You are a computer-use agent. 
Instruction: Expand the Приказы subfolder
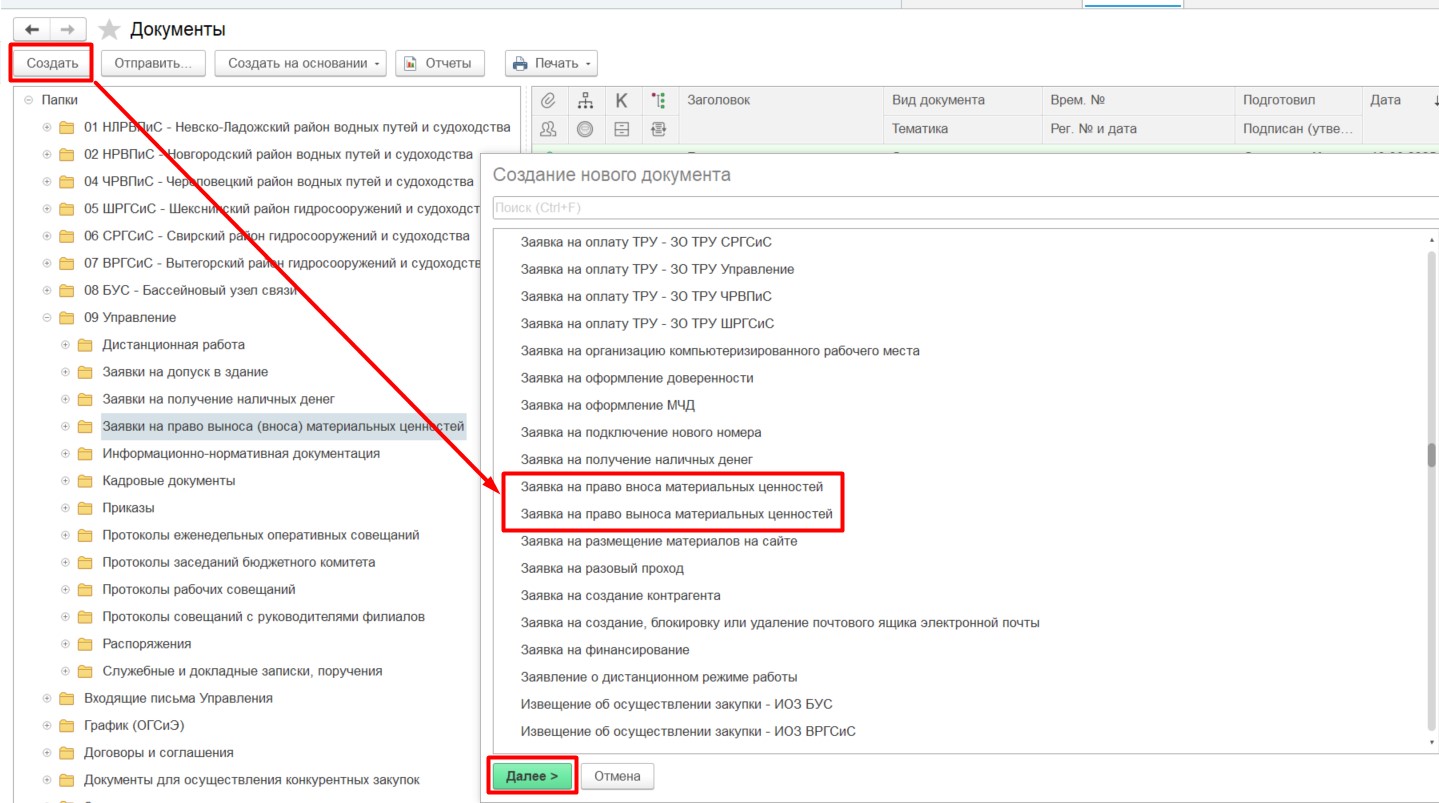[x=65, y=508]
